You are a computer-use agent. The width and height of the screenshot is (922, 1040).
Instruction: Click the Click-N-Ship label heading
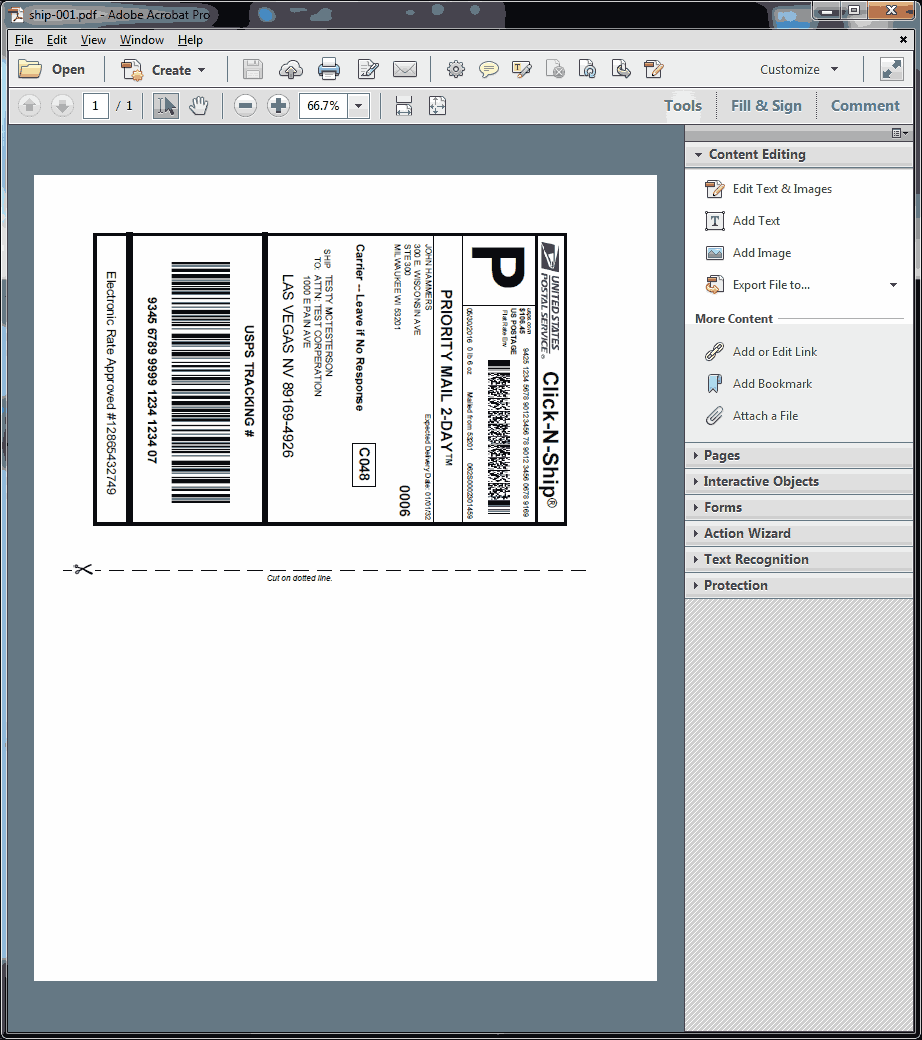click(x=551, y=440)
